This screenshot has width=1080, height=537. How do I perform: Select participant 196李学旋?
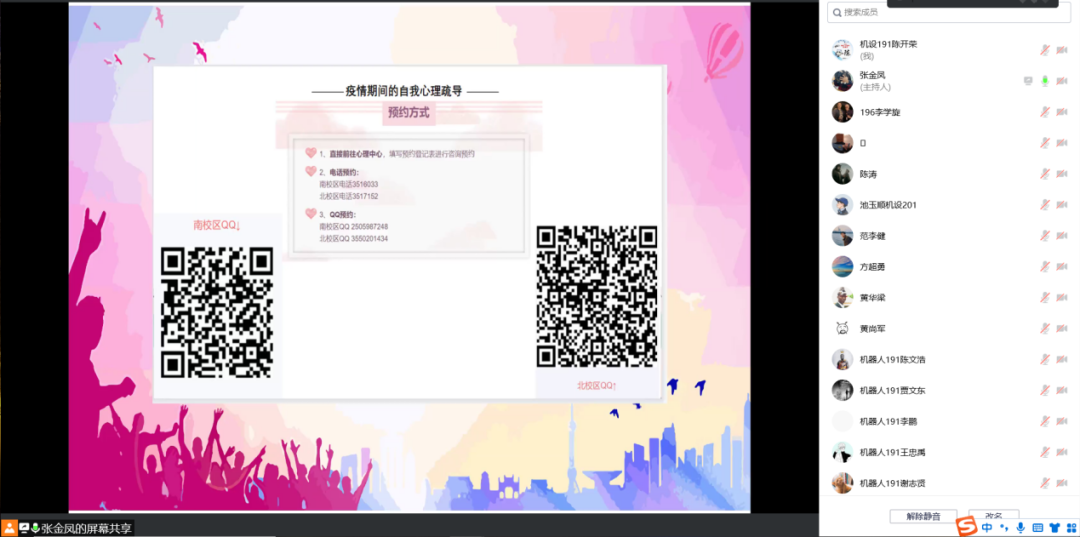[x=948, y=112]
